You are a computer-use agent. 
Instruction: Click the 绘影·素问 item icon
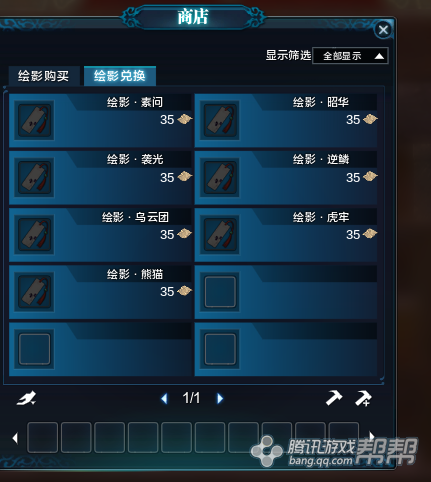pos(35,120)
